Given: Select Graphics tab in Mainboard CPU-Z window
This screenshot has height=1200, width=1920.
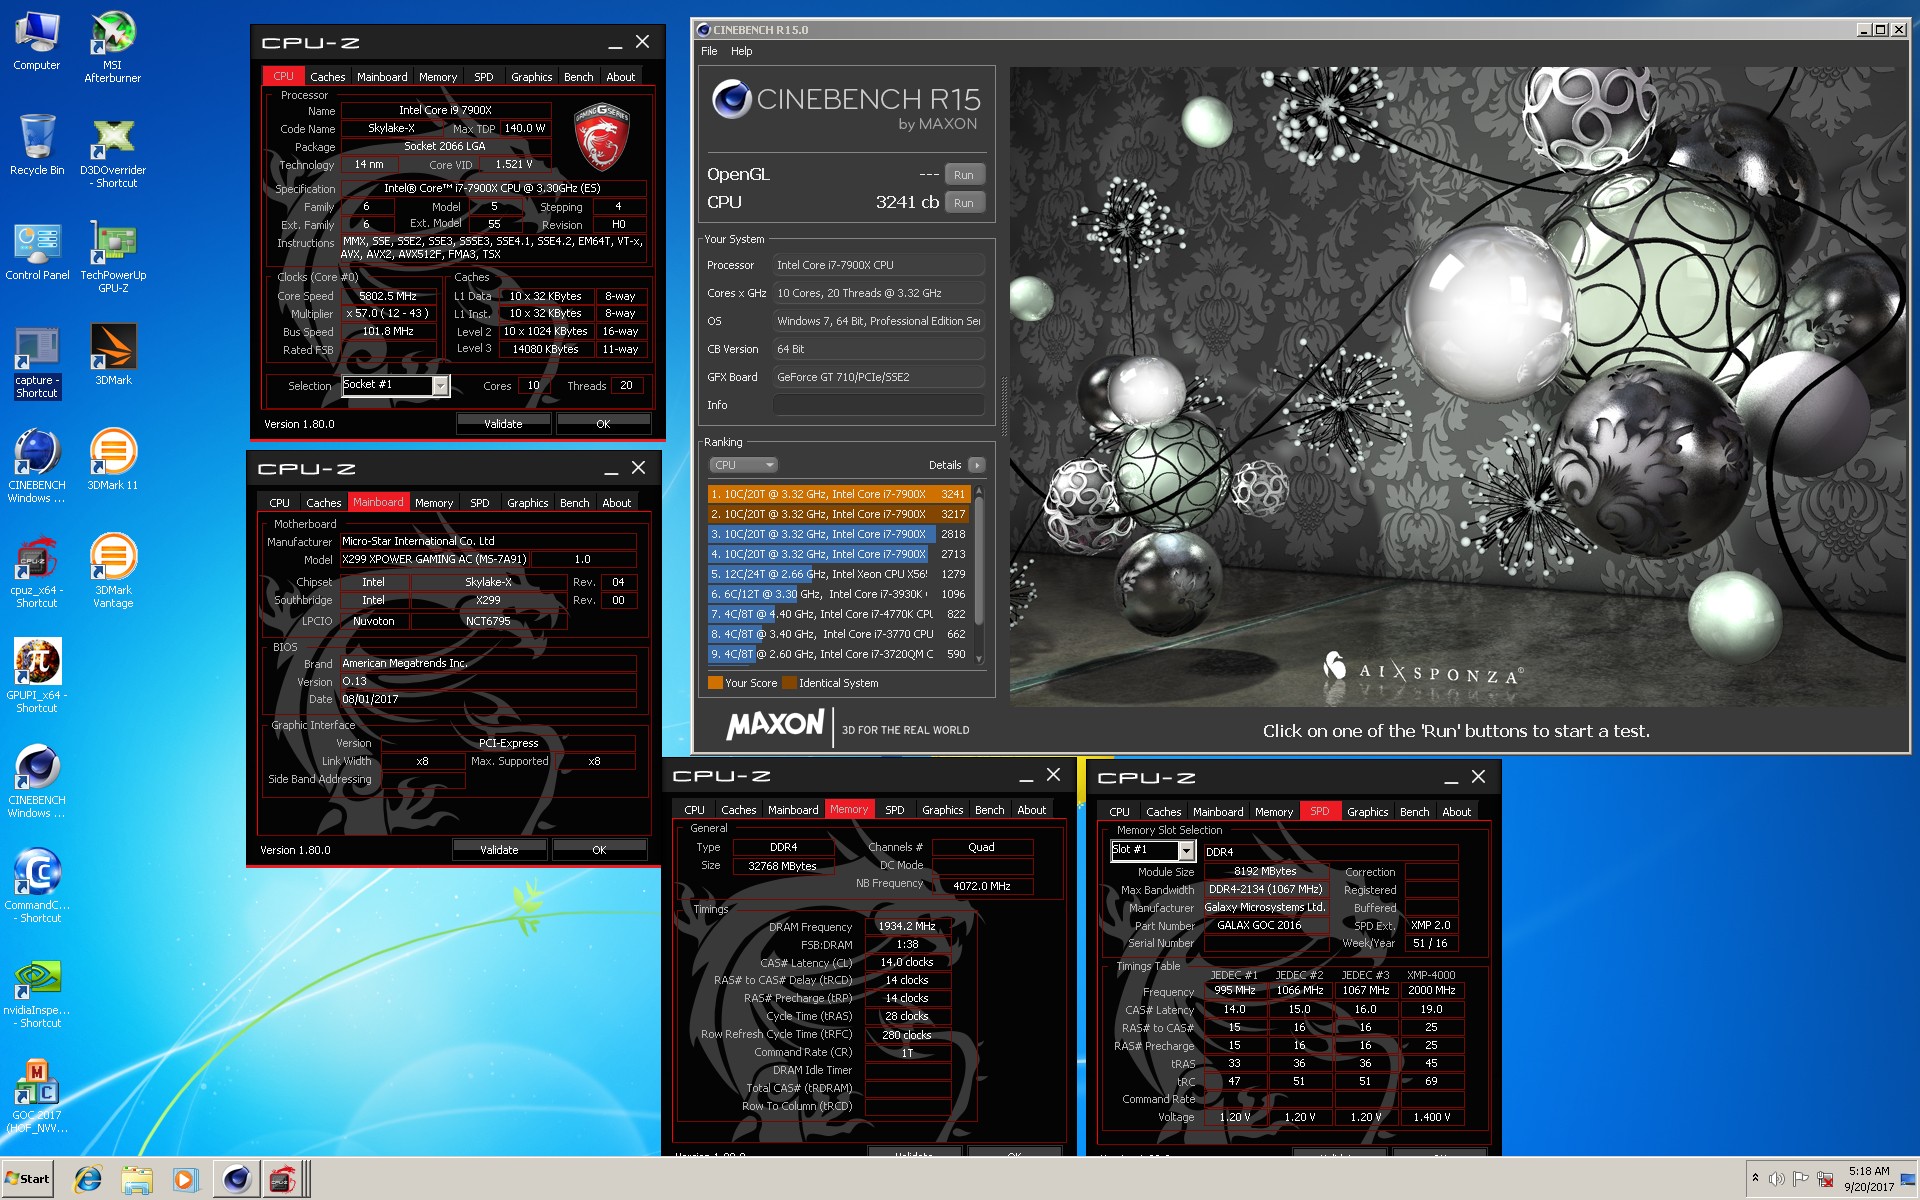Looking at the screenshot, I should coord(527,503).
